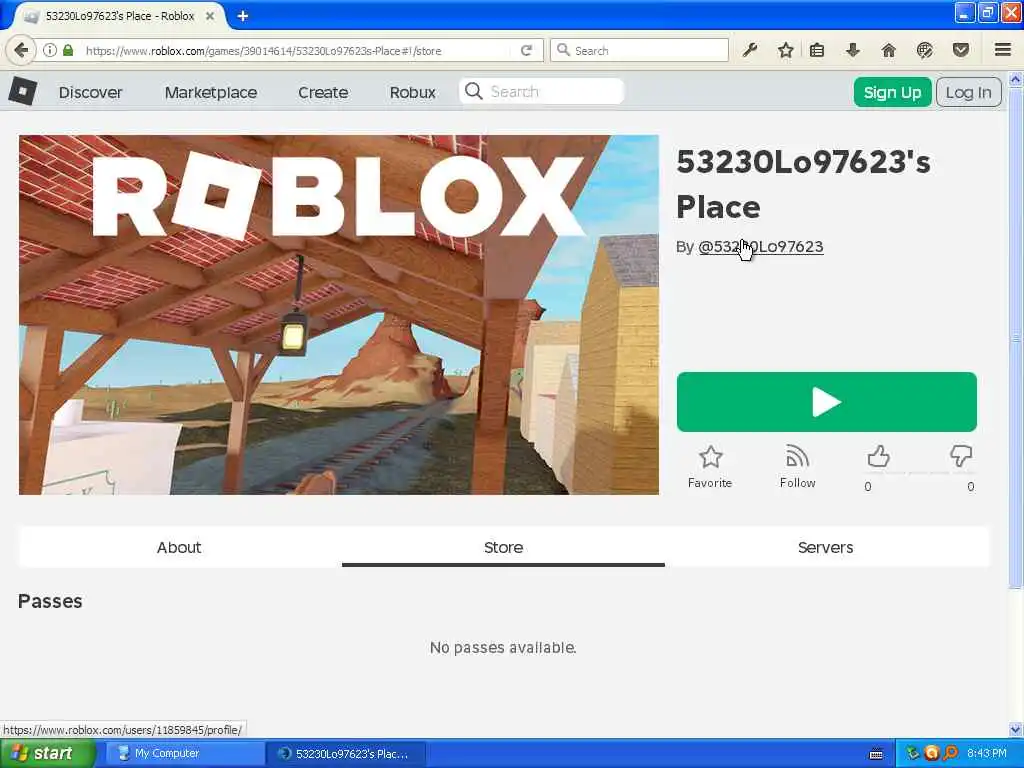
Task: Go back with the browser back arrow
Action: coord(21,50)
